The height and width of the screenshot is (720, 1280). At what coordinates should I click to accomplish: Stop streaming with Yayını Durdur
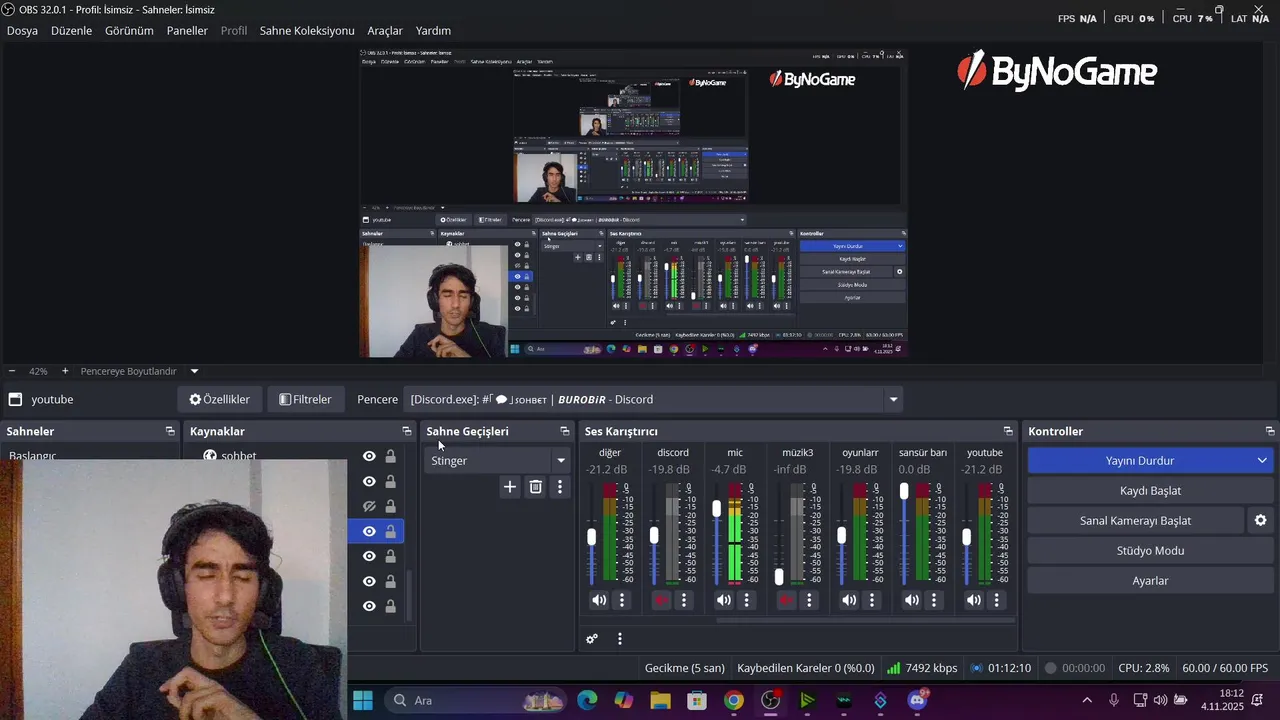[x=1139, y=460]
